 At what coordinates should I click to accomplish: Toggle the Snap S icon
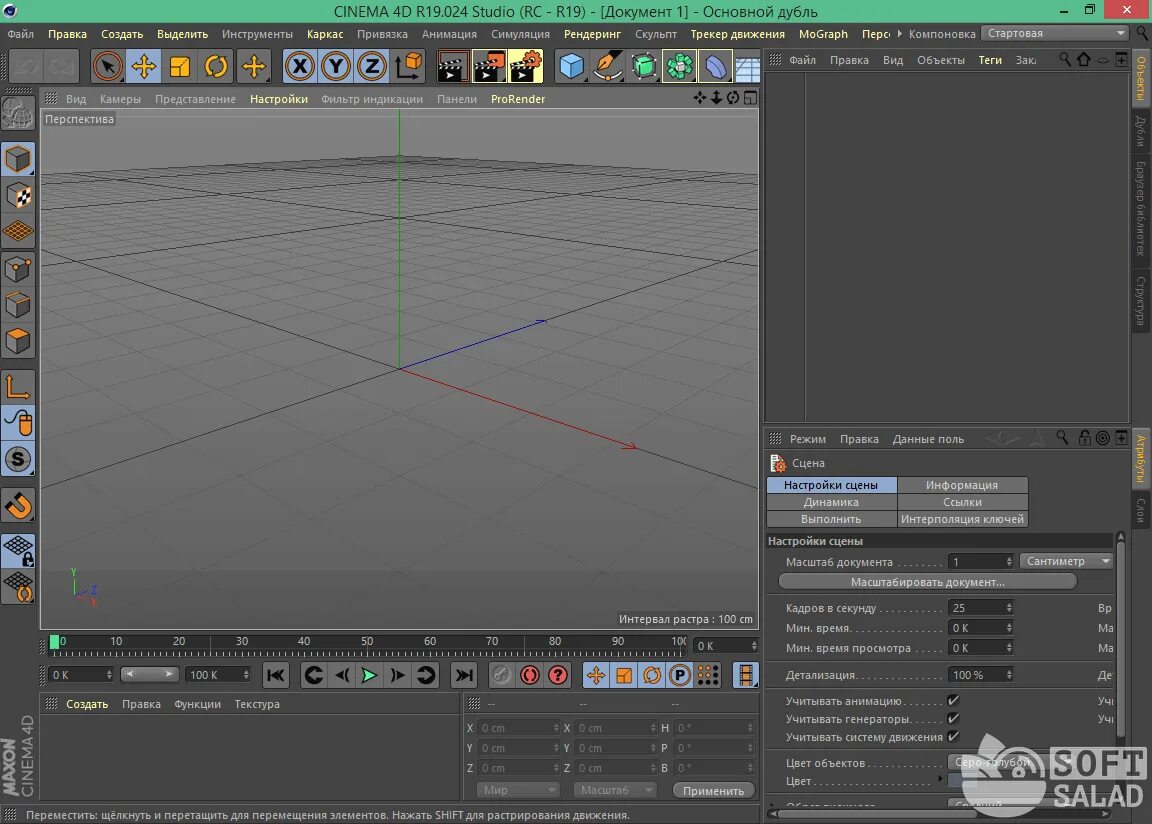18,460
